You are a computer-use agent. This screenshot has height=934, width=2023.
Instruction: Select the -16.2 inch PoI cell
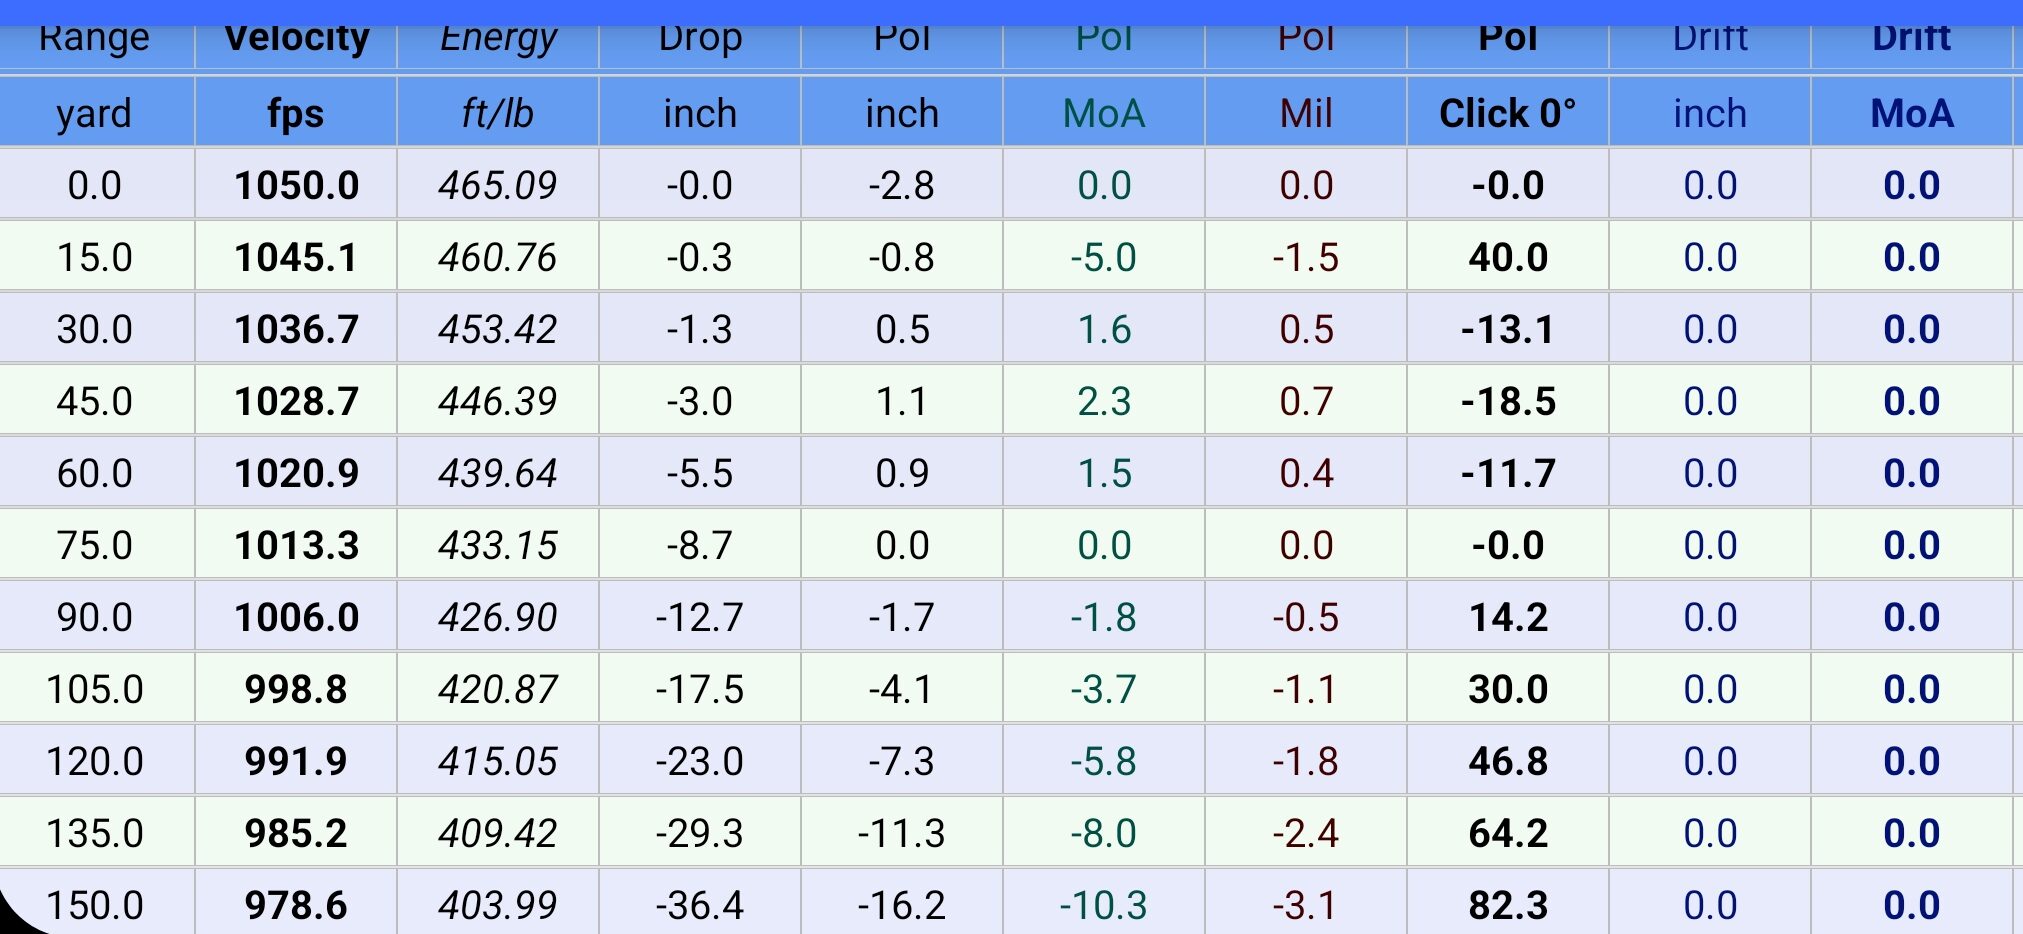pos(902,906)
